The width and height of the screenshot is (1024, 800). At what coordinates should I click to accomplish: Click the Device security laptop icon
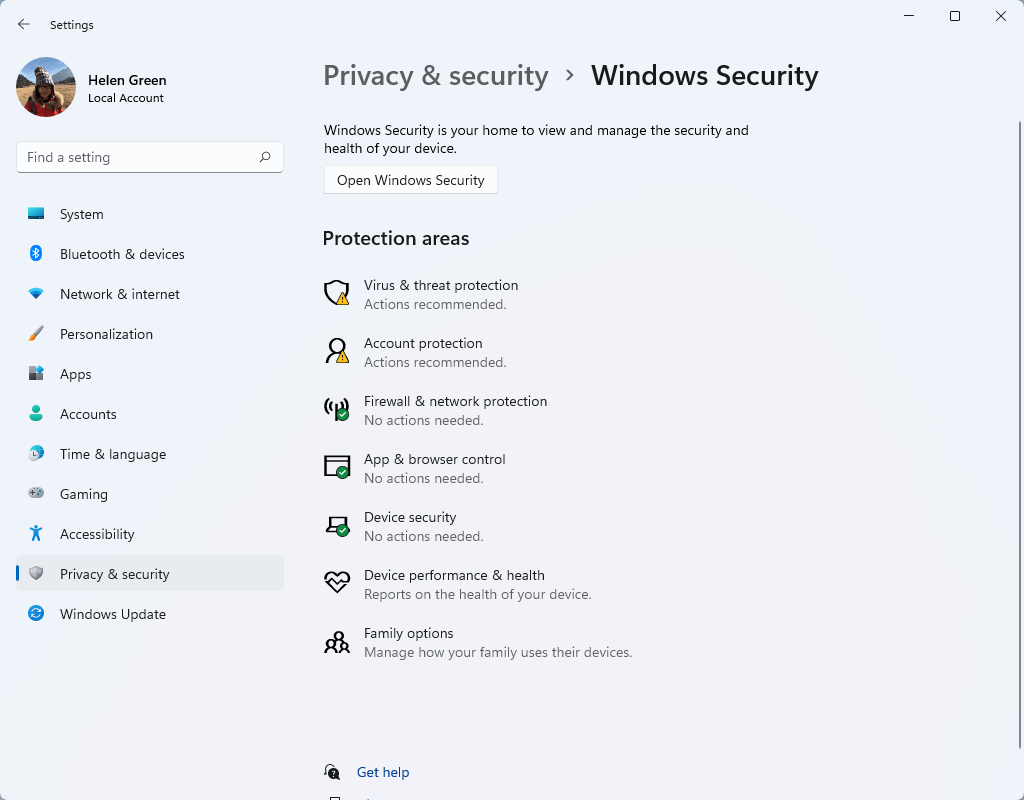click(337, 525)
